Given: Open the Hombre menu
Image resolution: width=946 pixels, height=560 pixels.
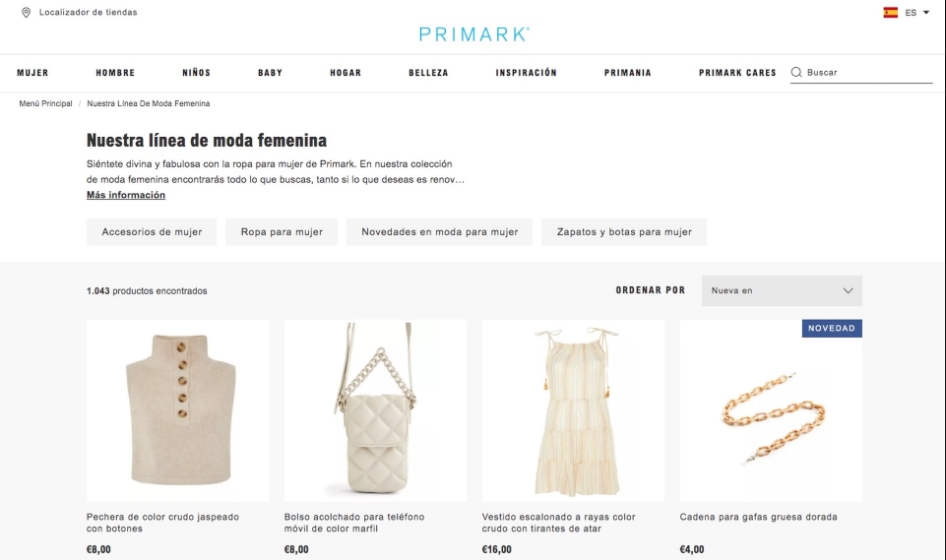Looking at the screenshot, I should click(115, 73).
